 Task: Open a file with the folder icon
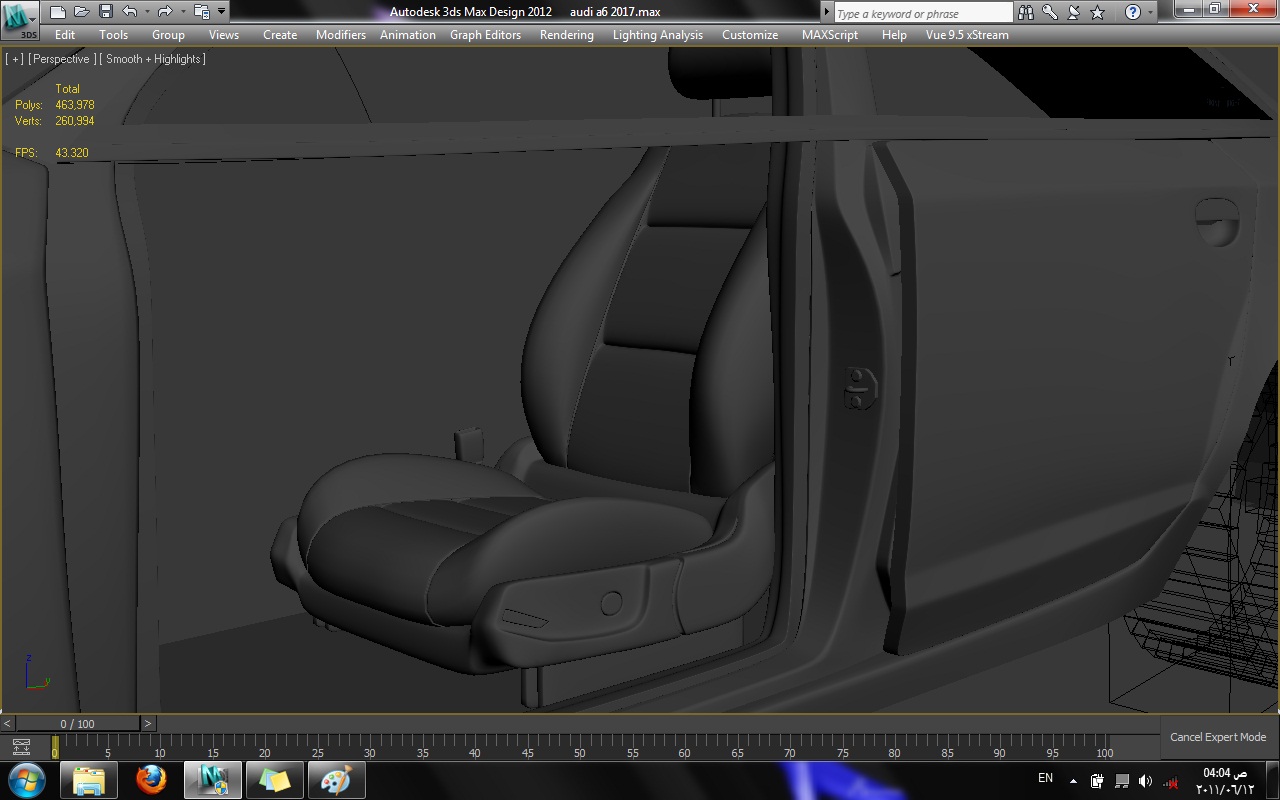click(82, 12)
